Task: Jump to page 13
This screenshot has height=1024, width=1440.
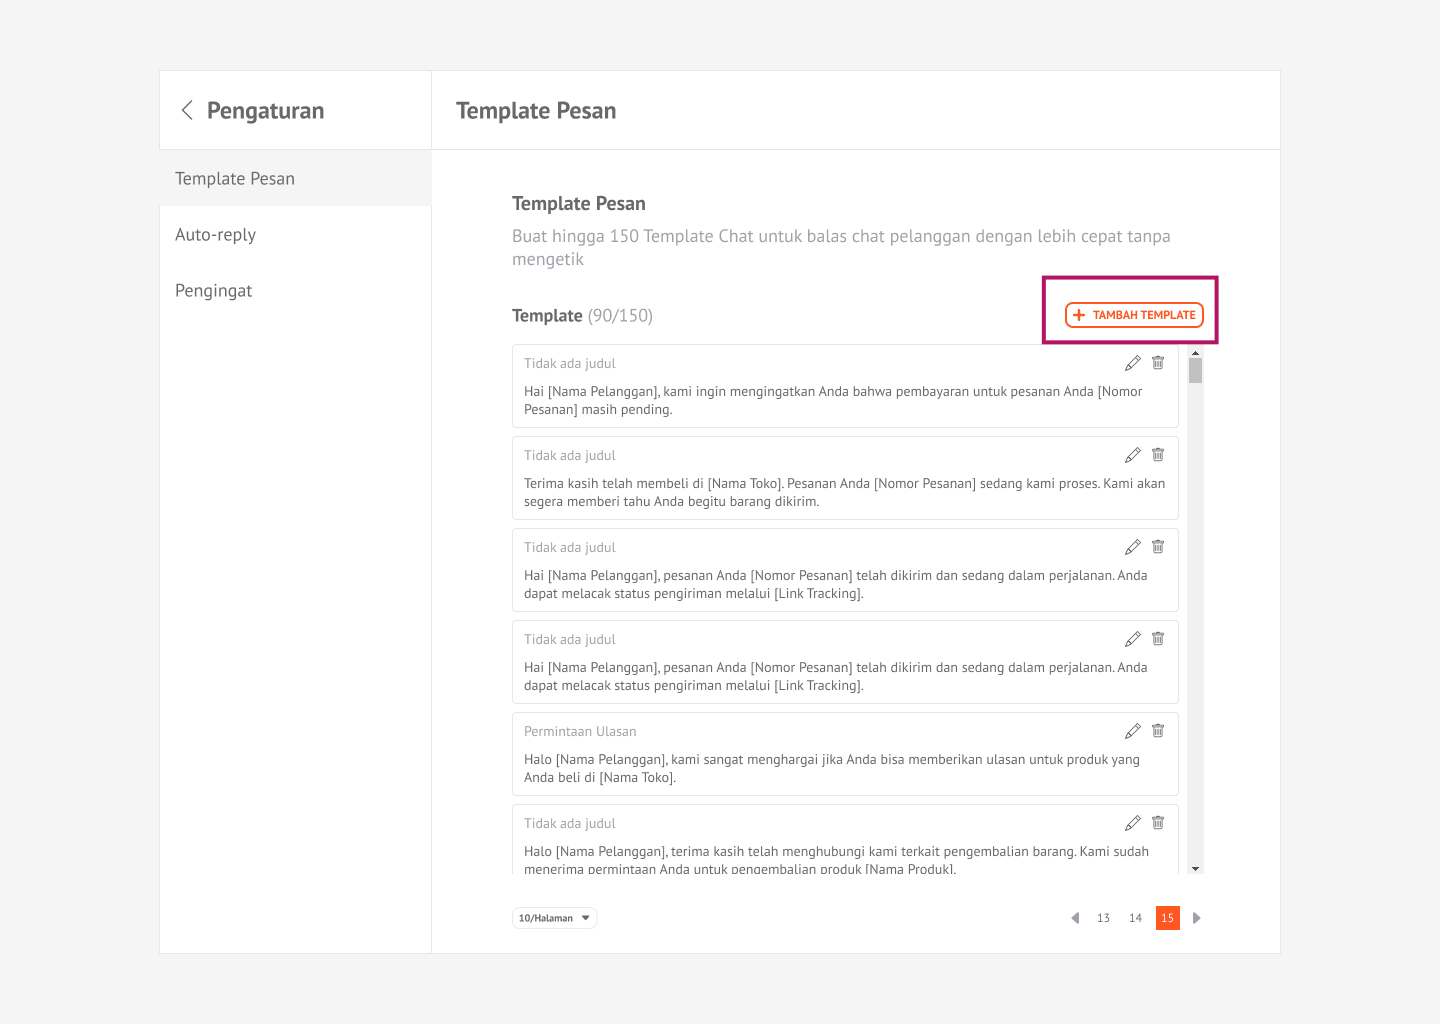Action: (1103, 918)
